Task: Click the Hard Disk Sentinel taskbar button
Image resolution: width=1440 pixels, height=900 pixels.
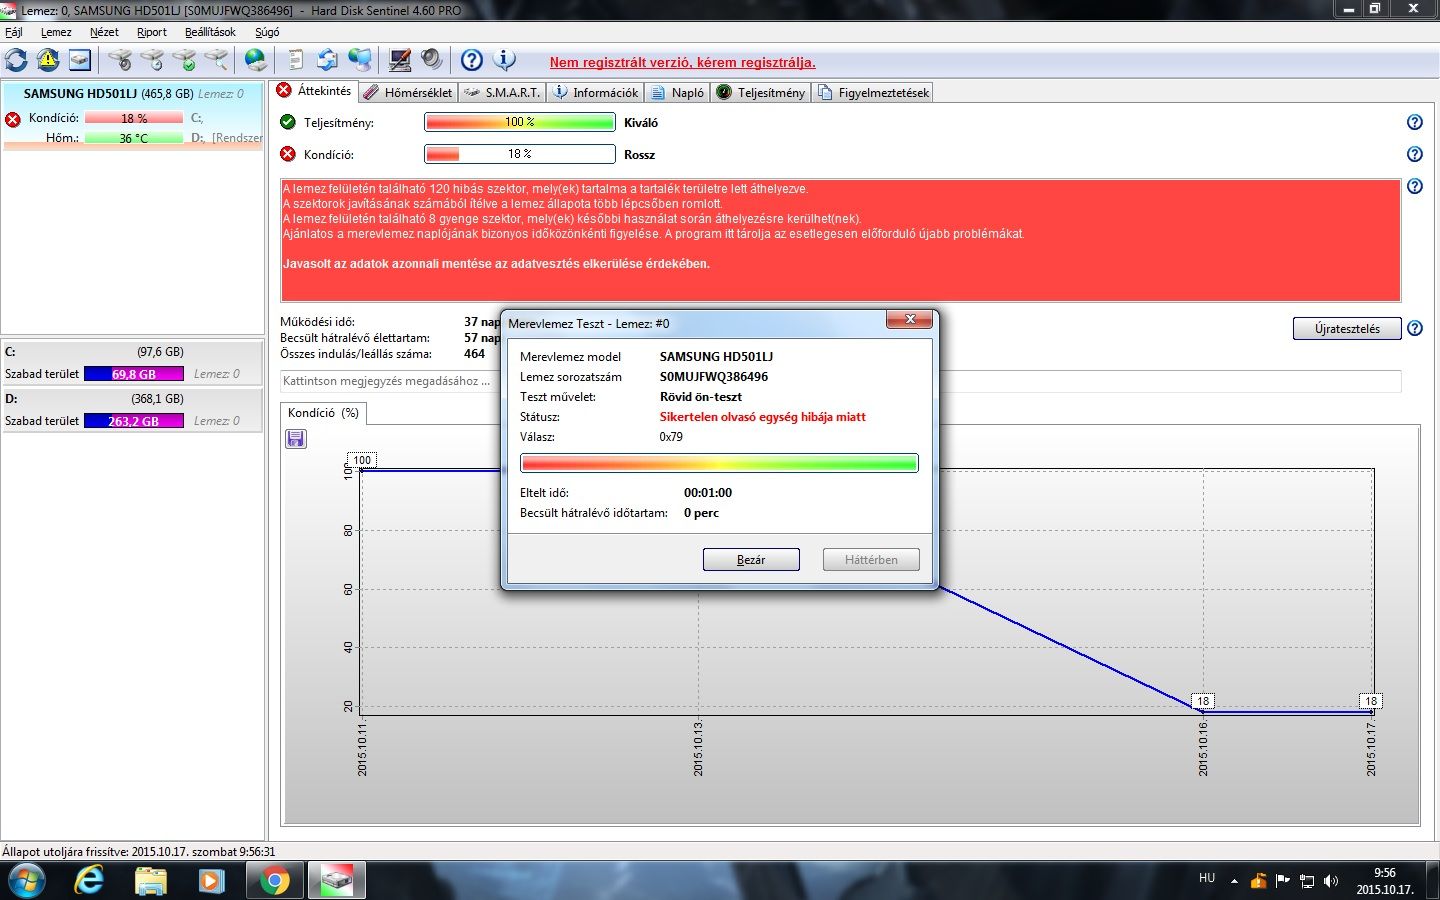Action: [x=336, y=880]
